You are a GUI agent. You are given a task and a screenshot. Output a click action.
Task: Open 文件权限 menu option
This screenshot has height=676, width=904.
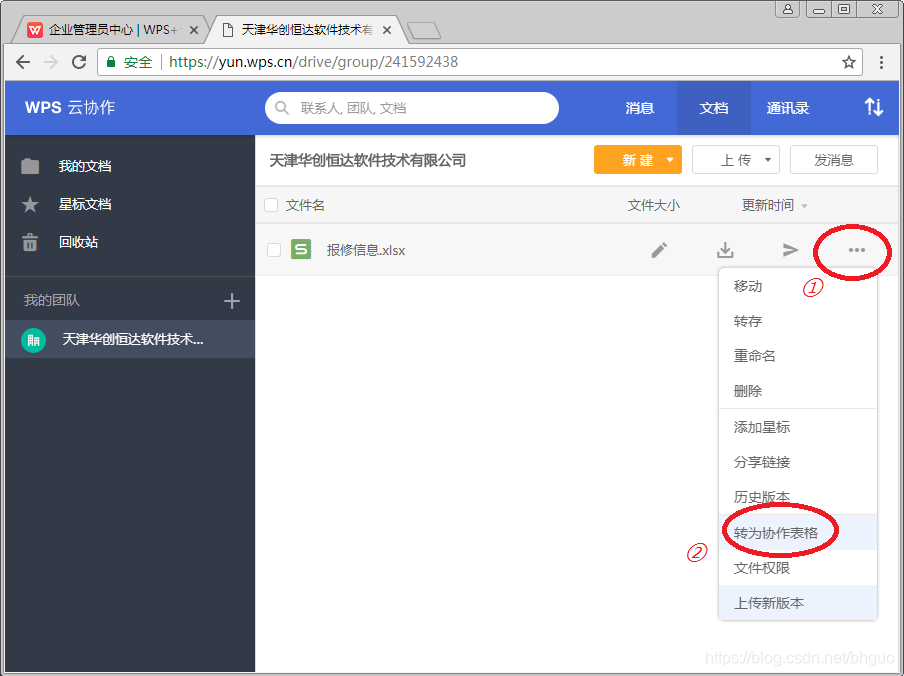point(798,568)
